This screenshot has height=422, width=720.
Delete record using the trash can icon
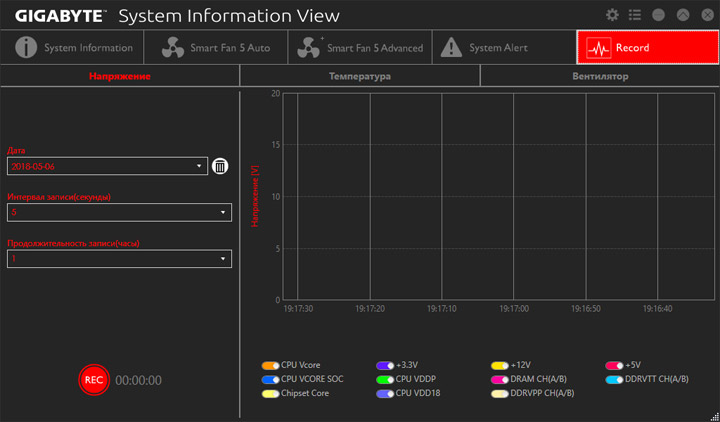[220, 166]
